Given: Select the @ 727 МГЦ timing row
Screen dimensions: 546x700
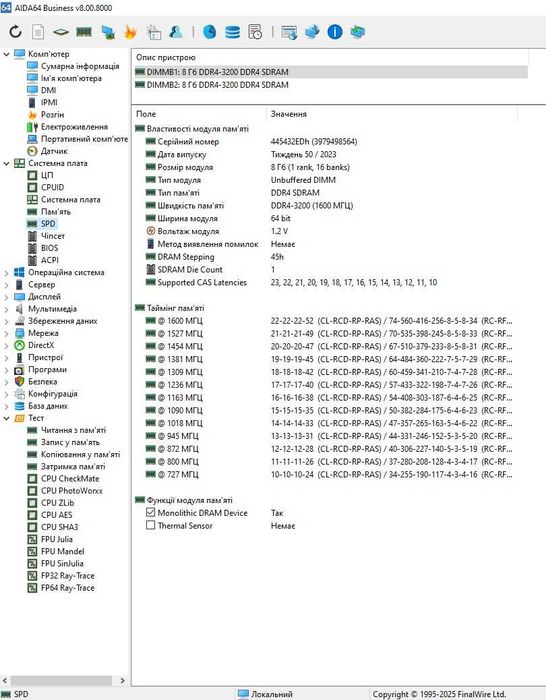Looking at the screenshot, I should pos(330,474).
